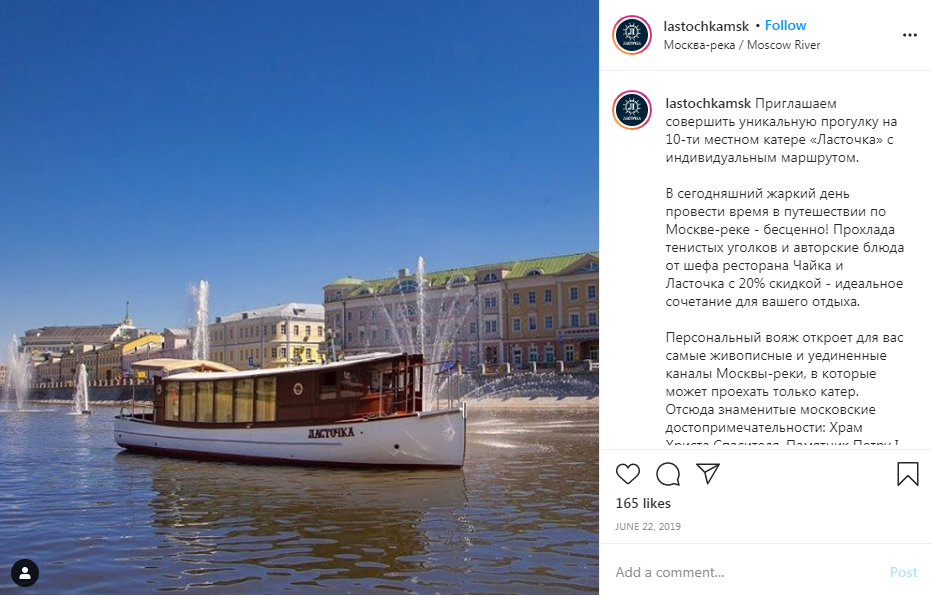
Task: Like the post with heart icon
Action: point(628,474)
